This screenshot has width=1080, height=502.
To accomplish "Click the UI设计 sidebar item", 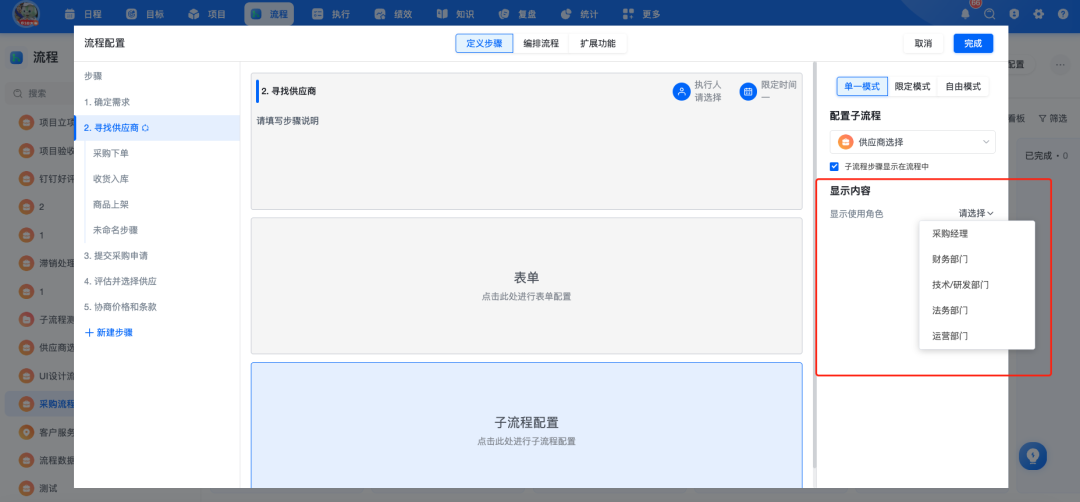I will 40,376.
